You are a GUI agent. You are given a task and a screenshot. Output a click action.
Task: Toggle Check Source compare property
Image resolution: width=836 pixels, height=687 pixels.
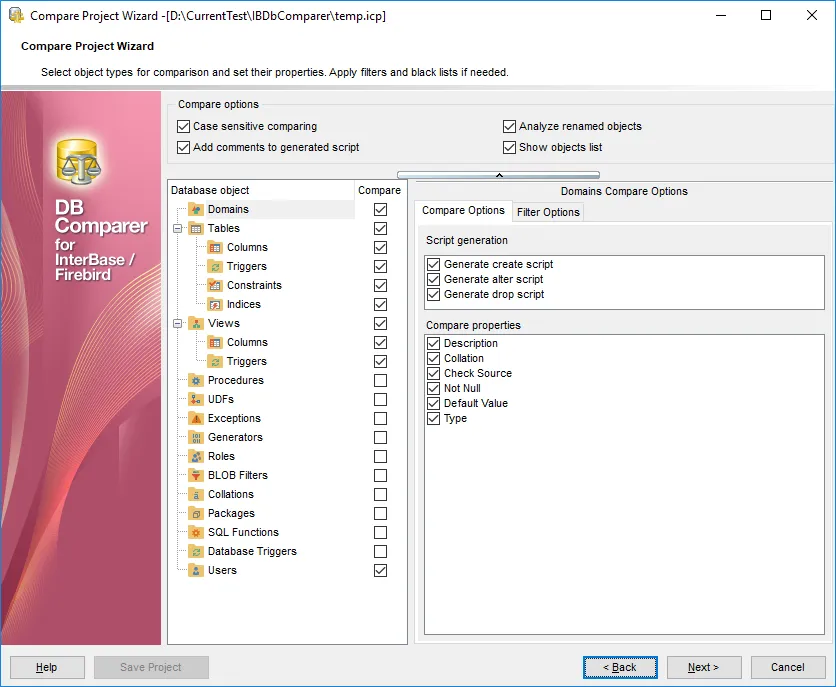(433, 373)
